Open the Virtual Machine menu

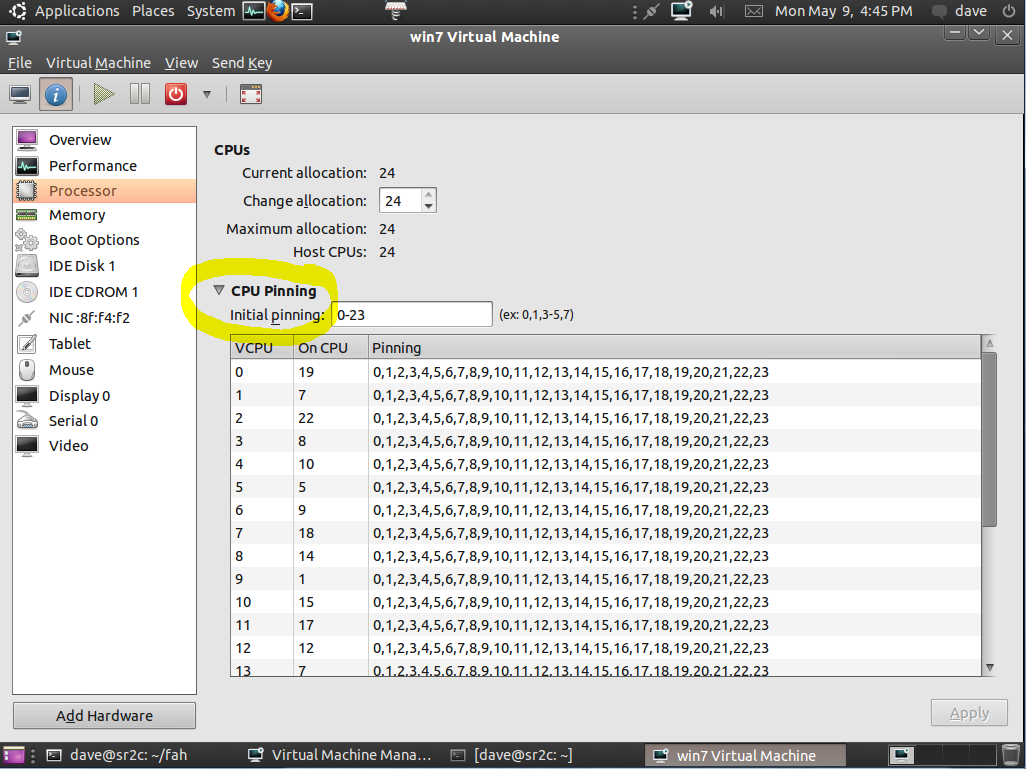(x=98, y=63)
